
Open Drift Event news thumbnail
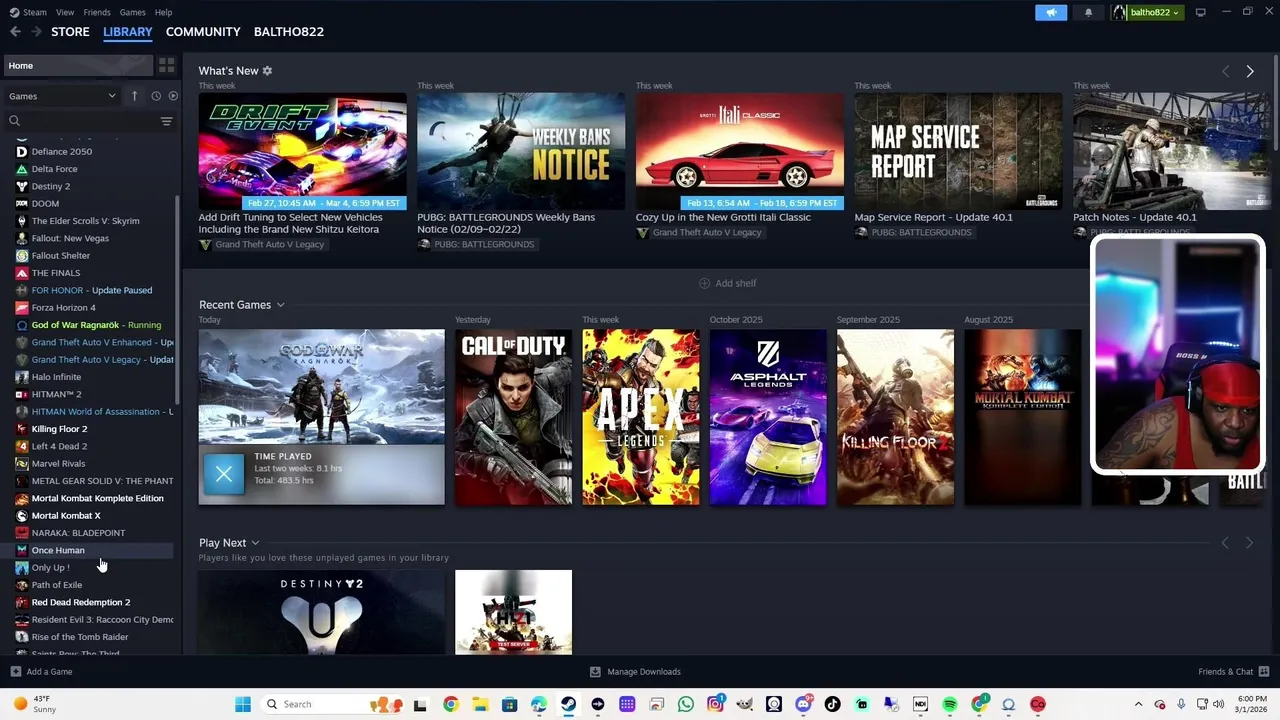tap(302, 151)
